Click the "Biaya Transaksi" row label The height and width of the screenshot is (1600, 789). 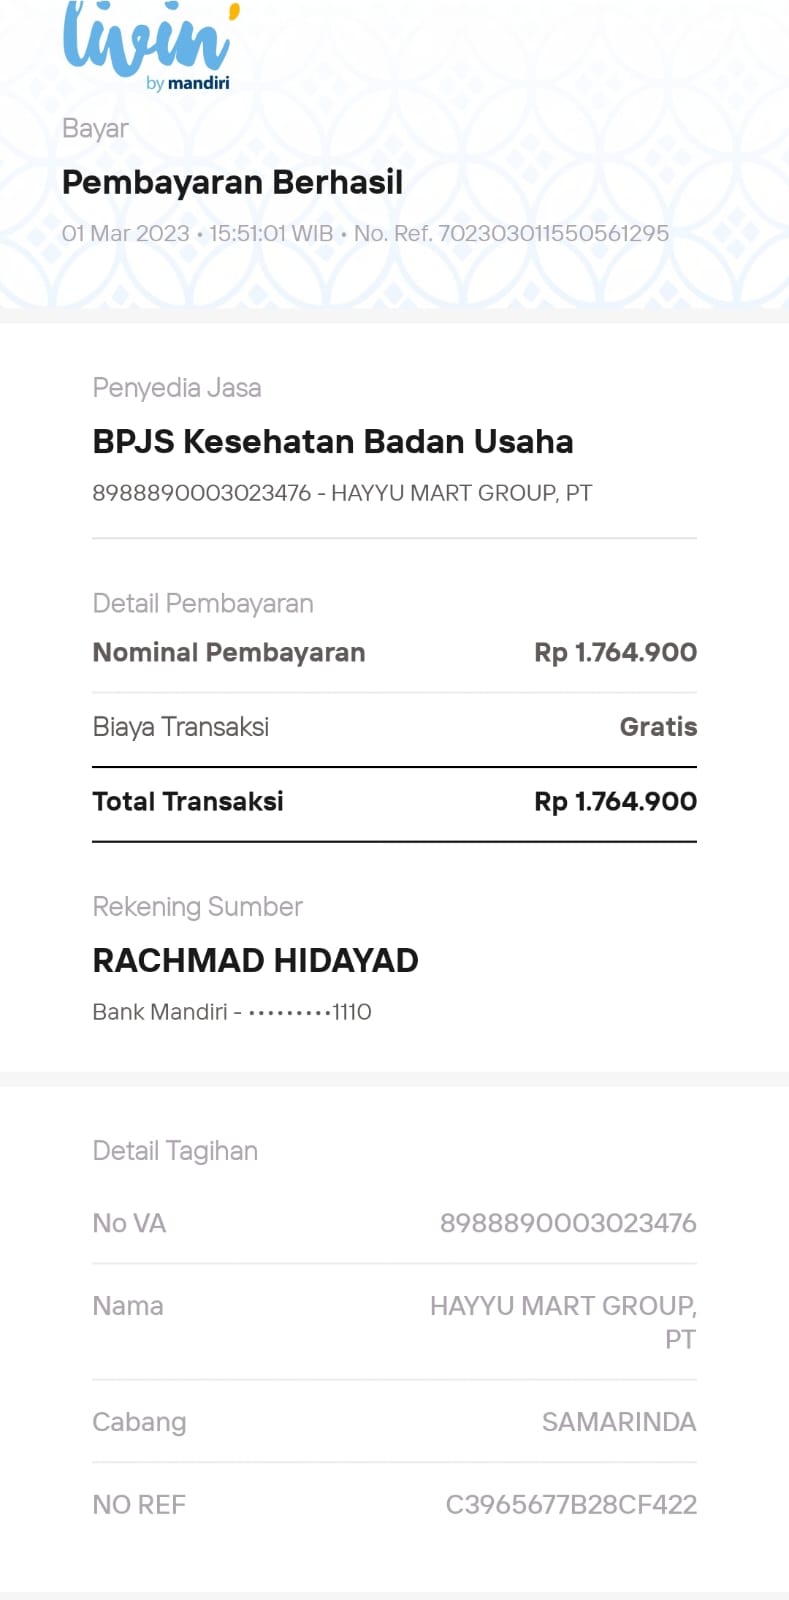click(x=181, y=727)
